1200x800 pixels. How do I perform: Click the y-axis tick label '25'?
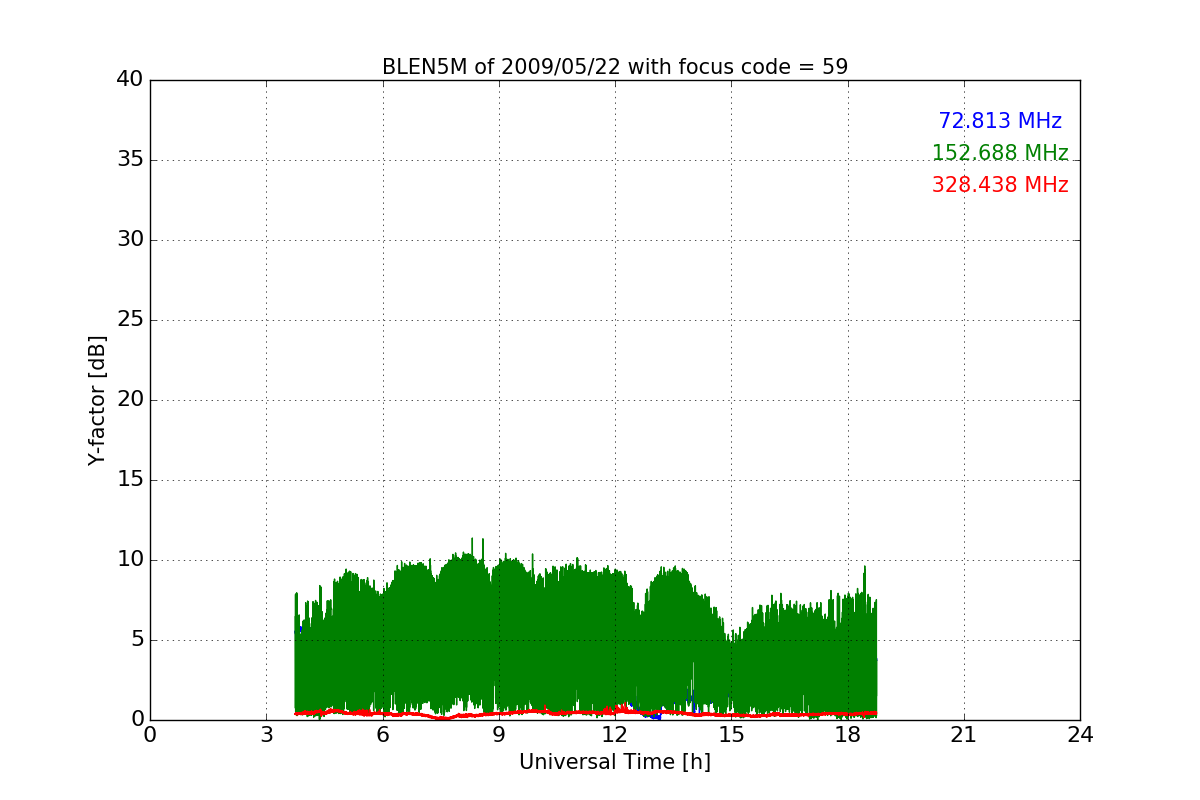pyautogui.click(x=130, y=320)
